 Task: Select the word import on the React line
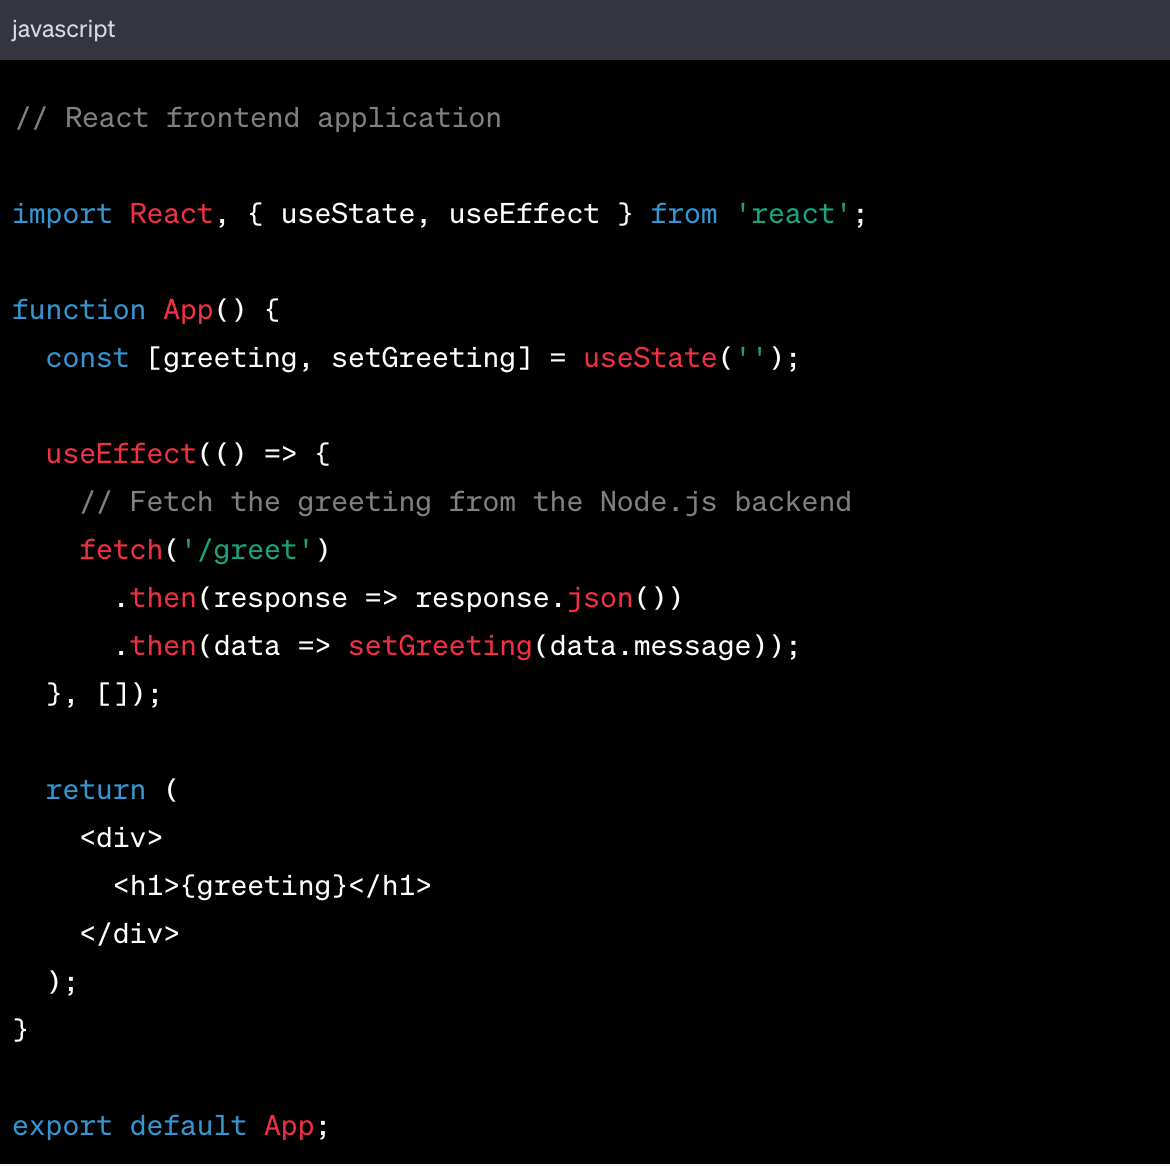[62, 213]
